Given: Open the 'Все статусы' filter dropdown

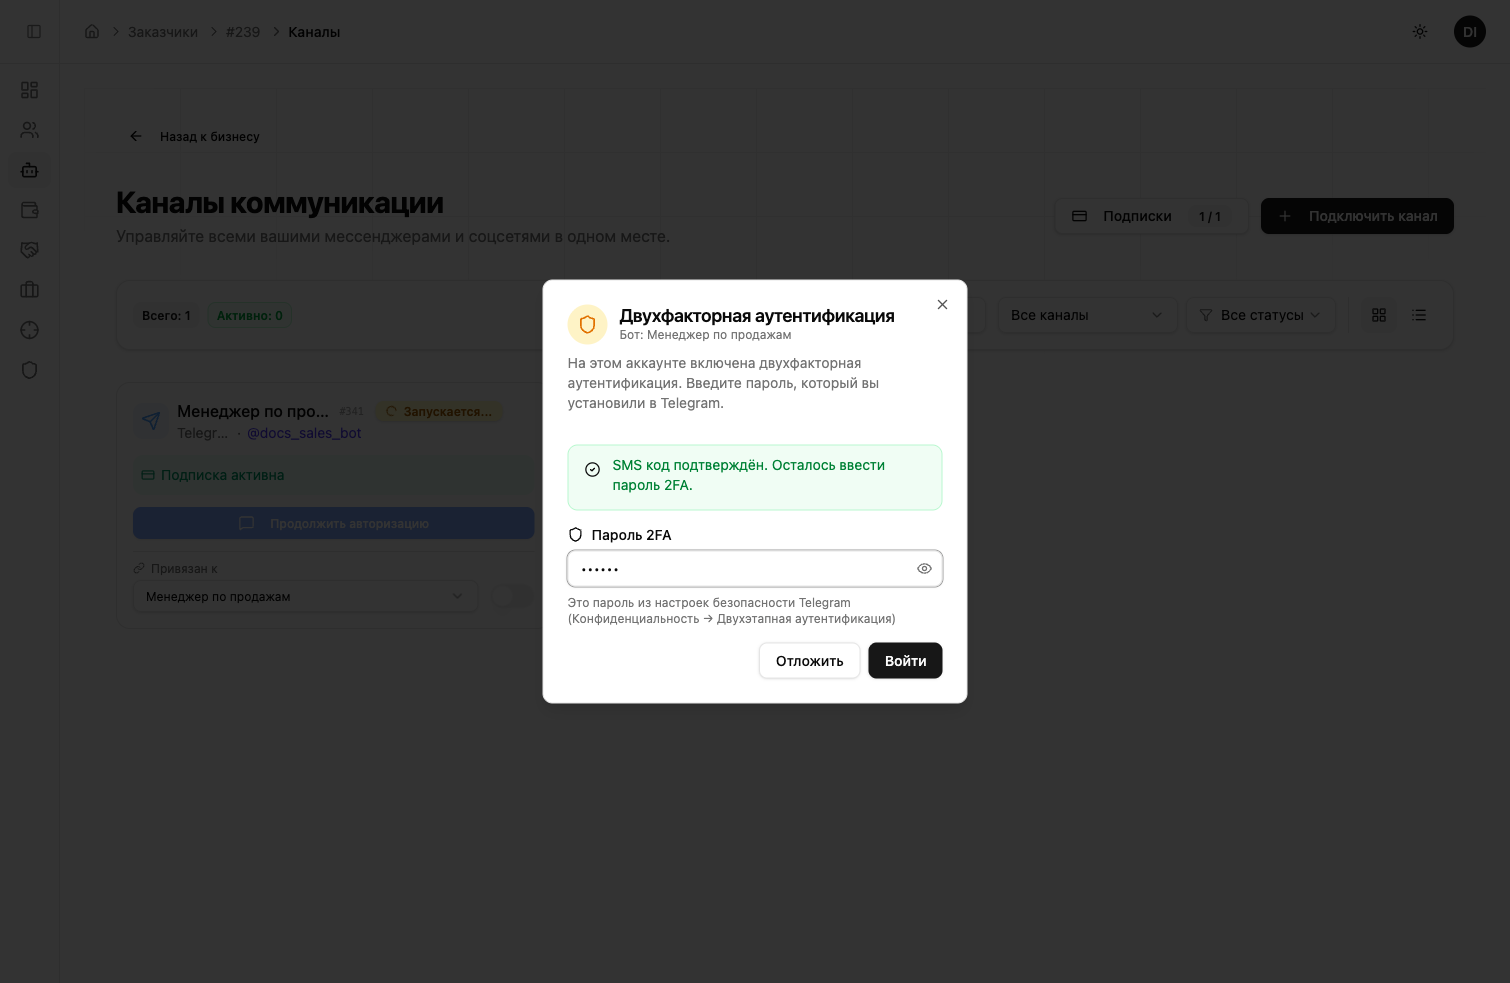Looking at the screenshot, I should point(1261,315).
